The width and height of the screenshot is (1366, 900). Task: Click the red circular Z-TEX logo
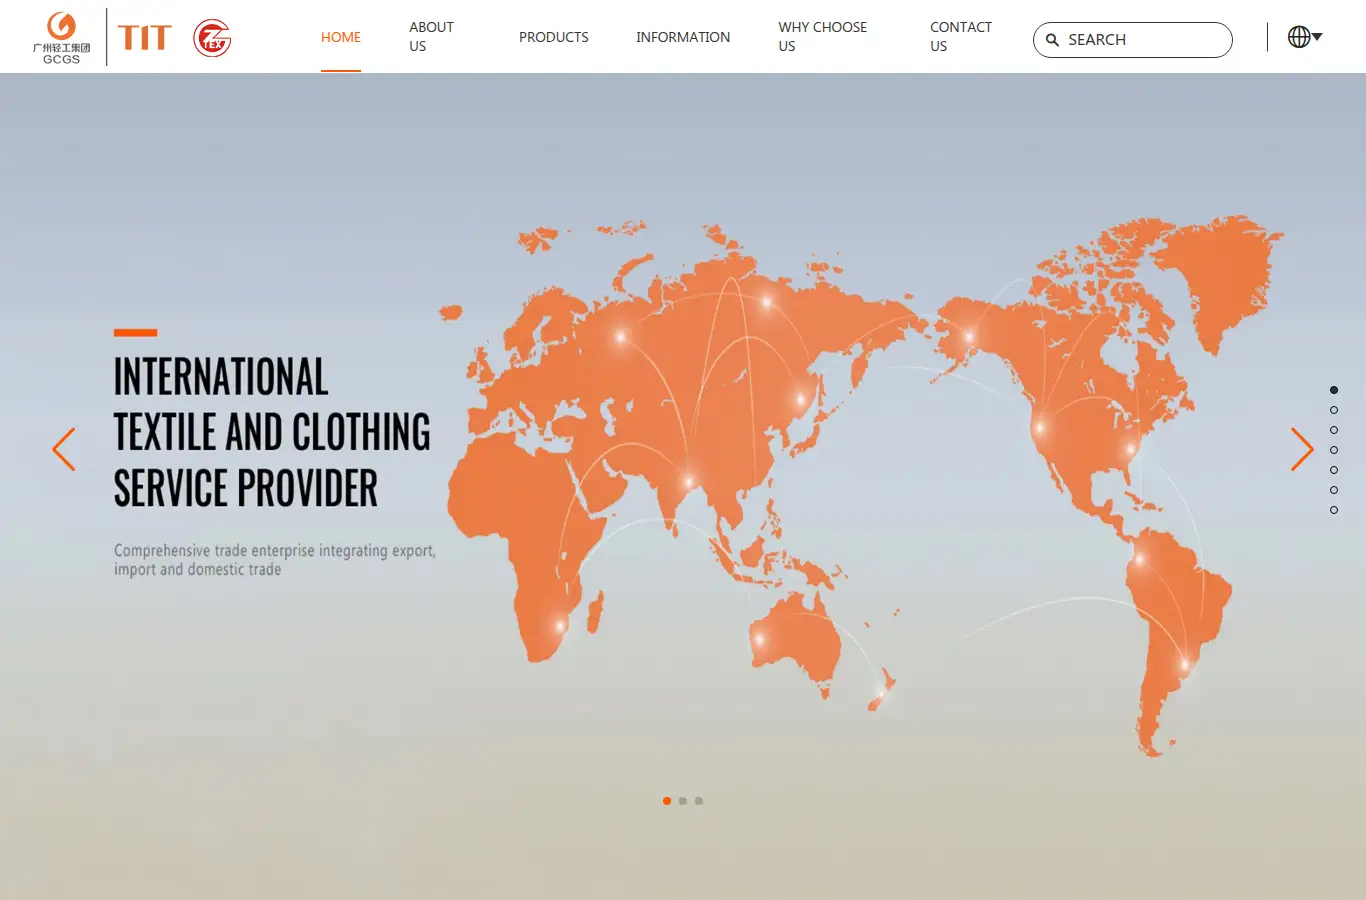click(x=212, y=38)
